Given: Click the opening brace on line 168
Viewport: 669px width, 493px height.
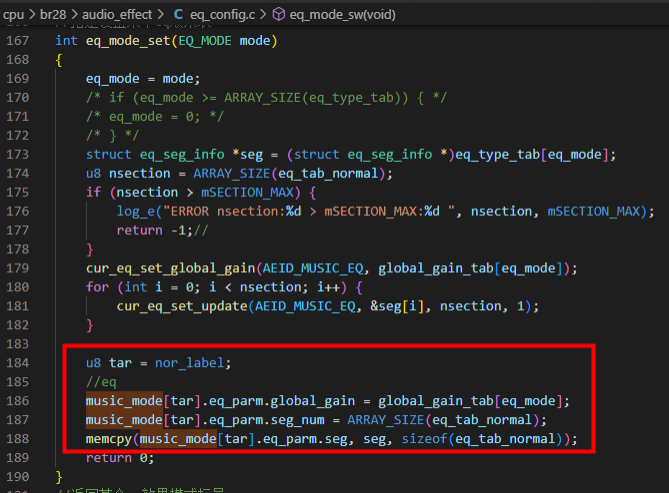Looking at the screenshot, I should pyautogui.click(x=59, y=60).
